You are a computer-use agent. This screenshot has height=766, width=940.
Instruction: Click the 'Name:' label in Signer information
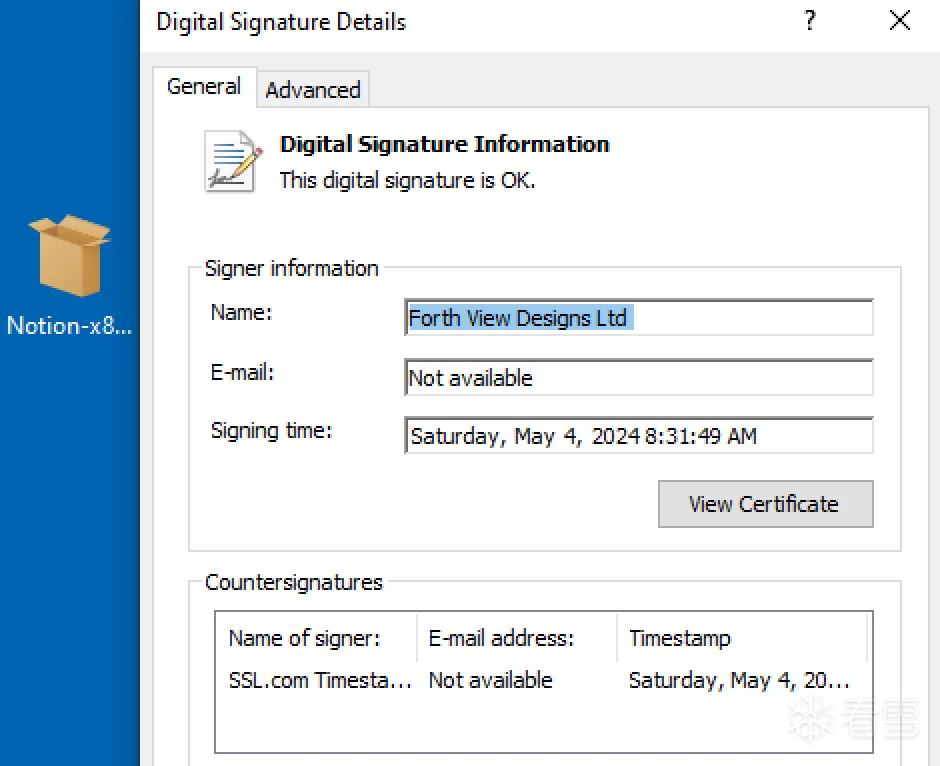tap(242, 312)
